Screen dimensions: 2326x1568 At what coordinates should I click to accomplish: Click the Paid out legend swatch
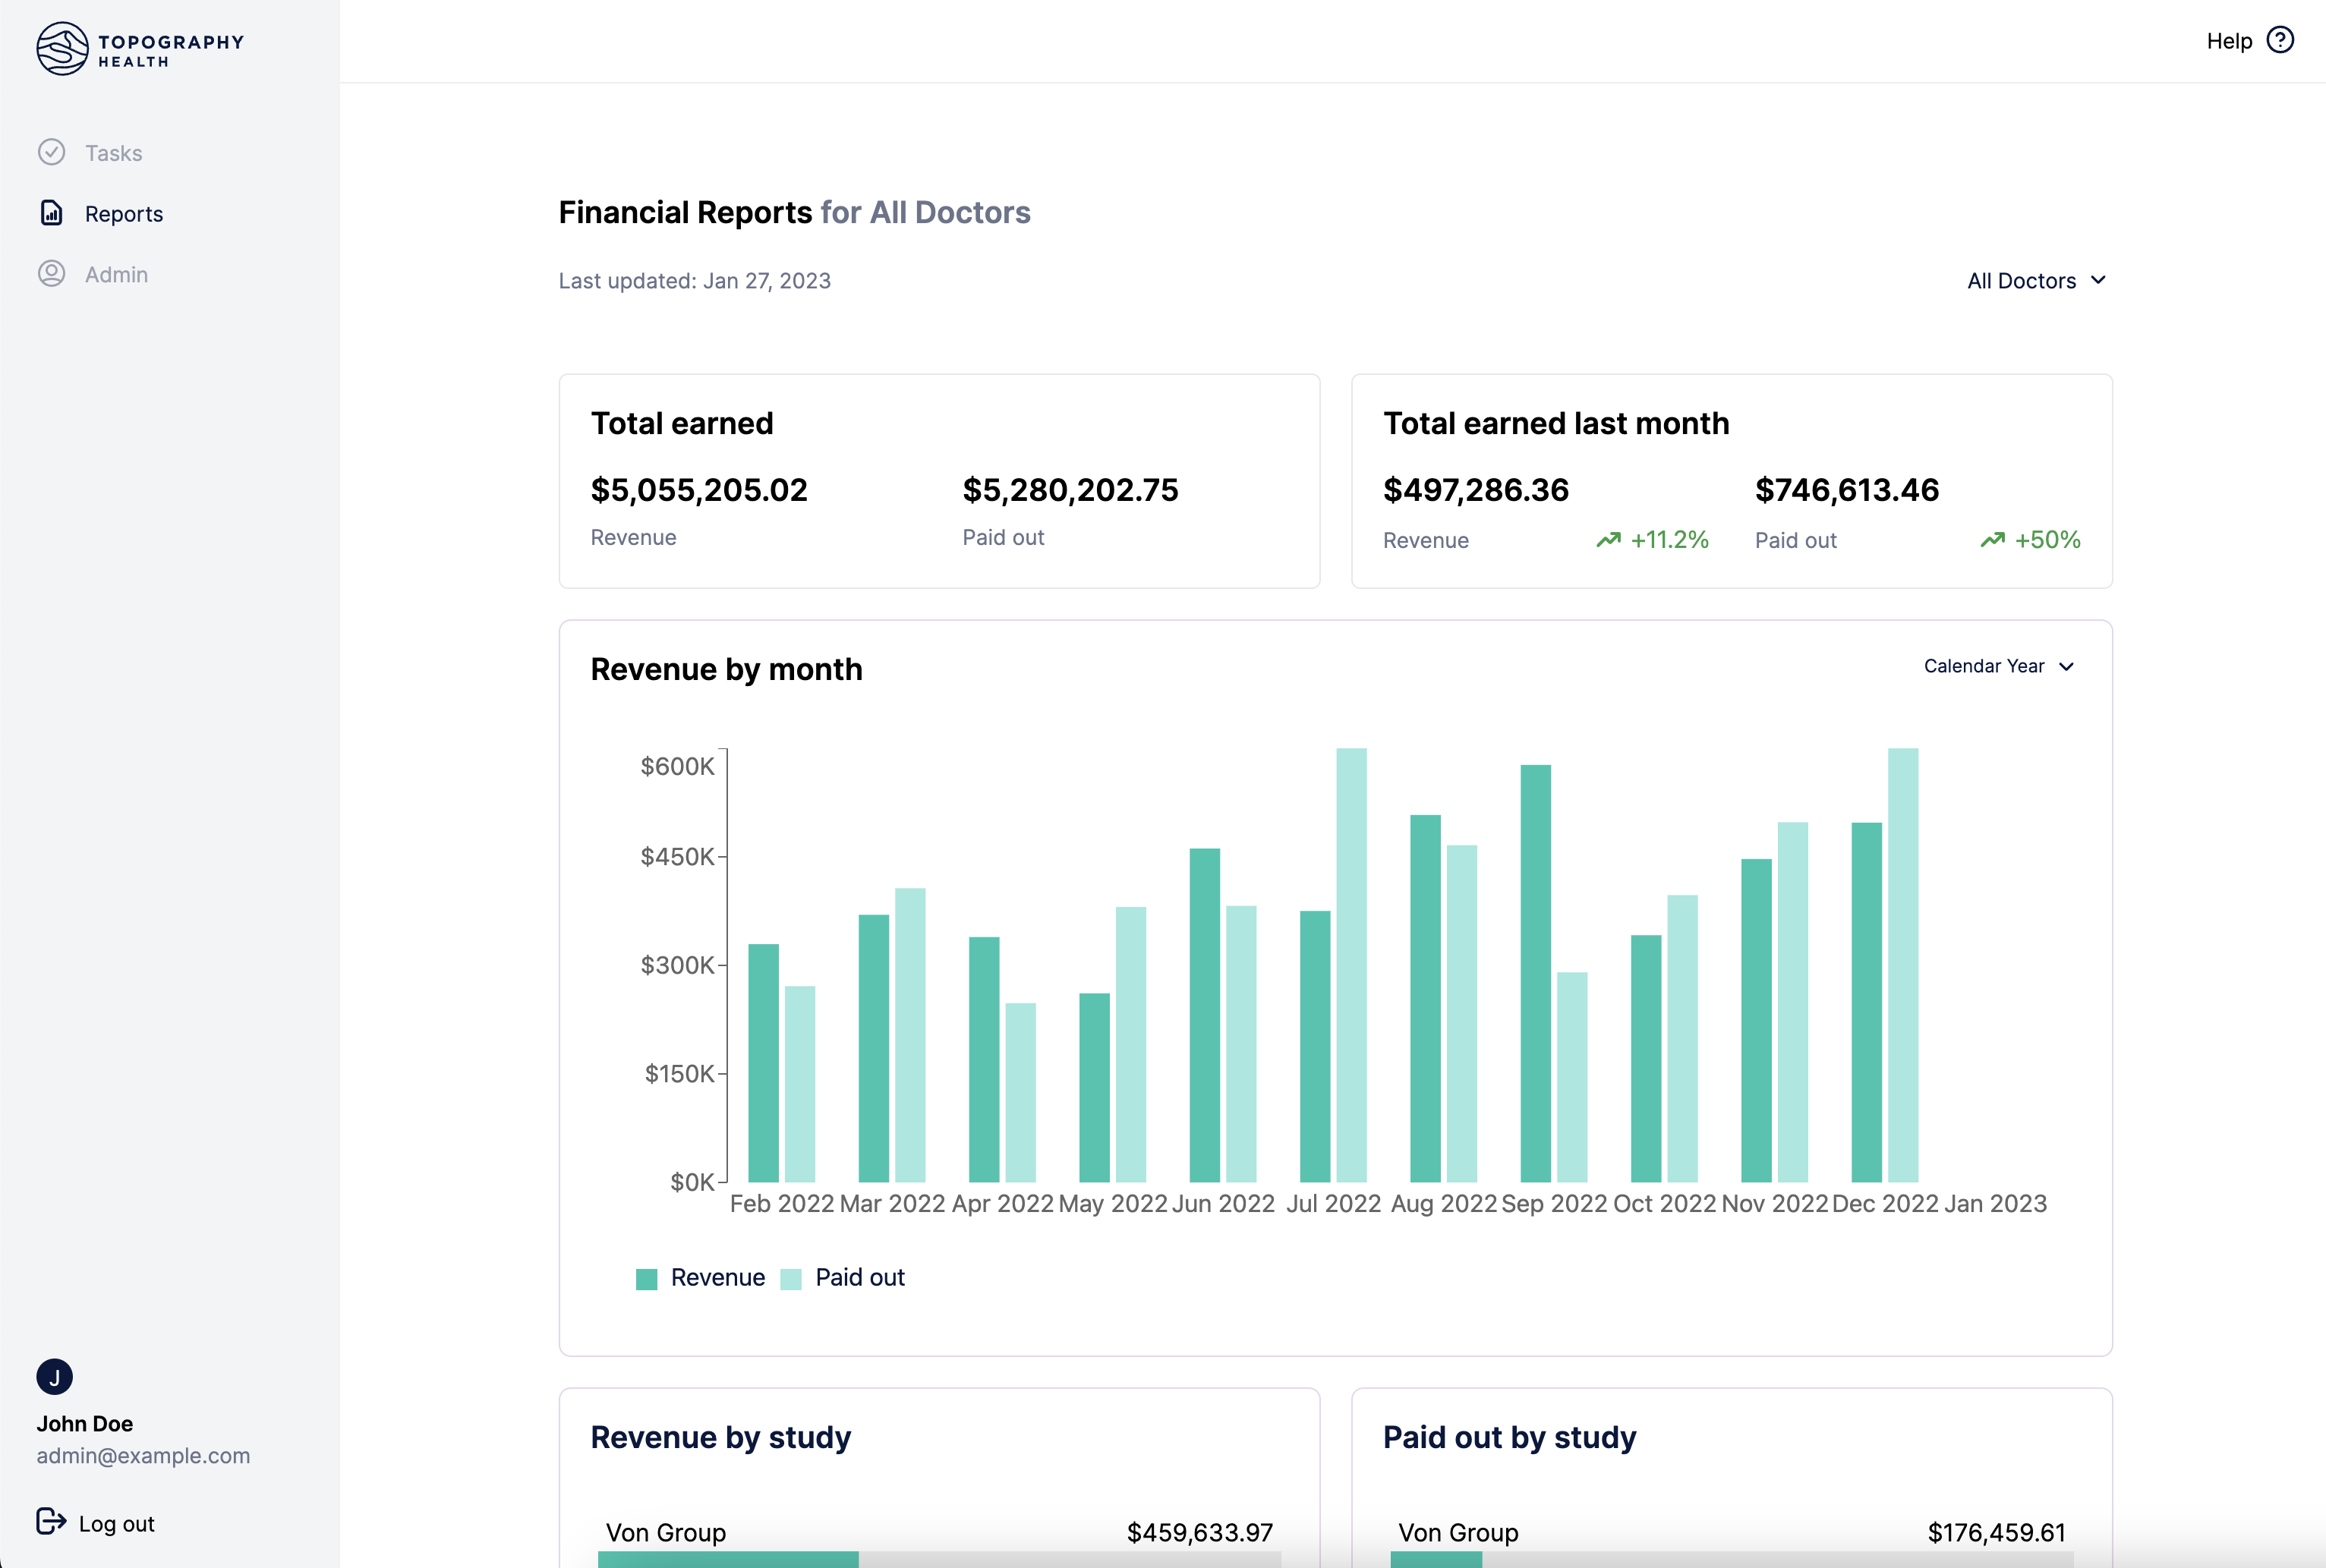[x=791, y=1279]
